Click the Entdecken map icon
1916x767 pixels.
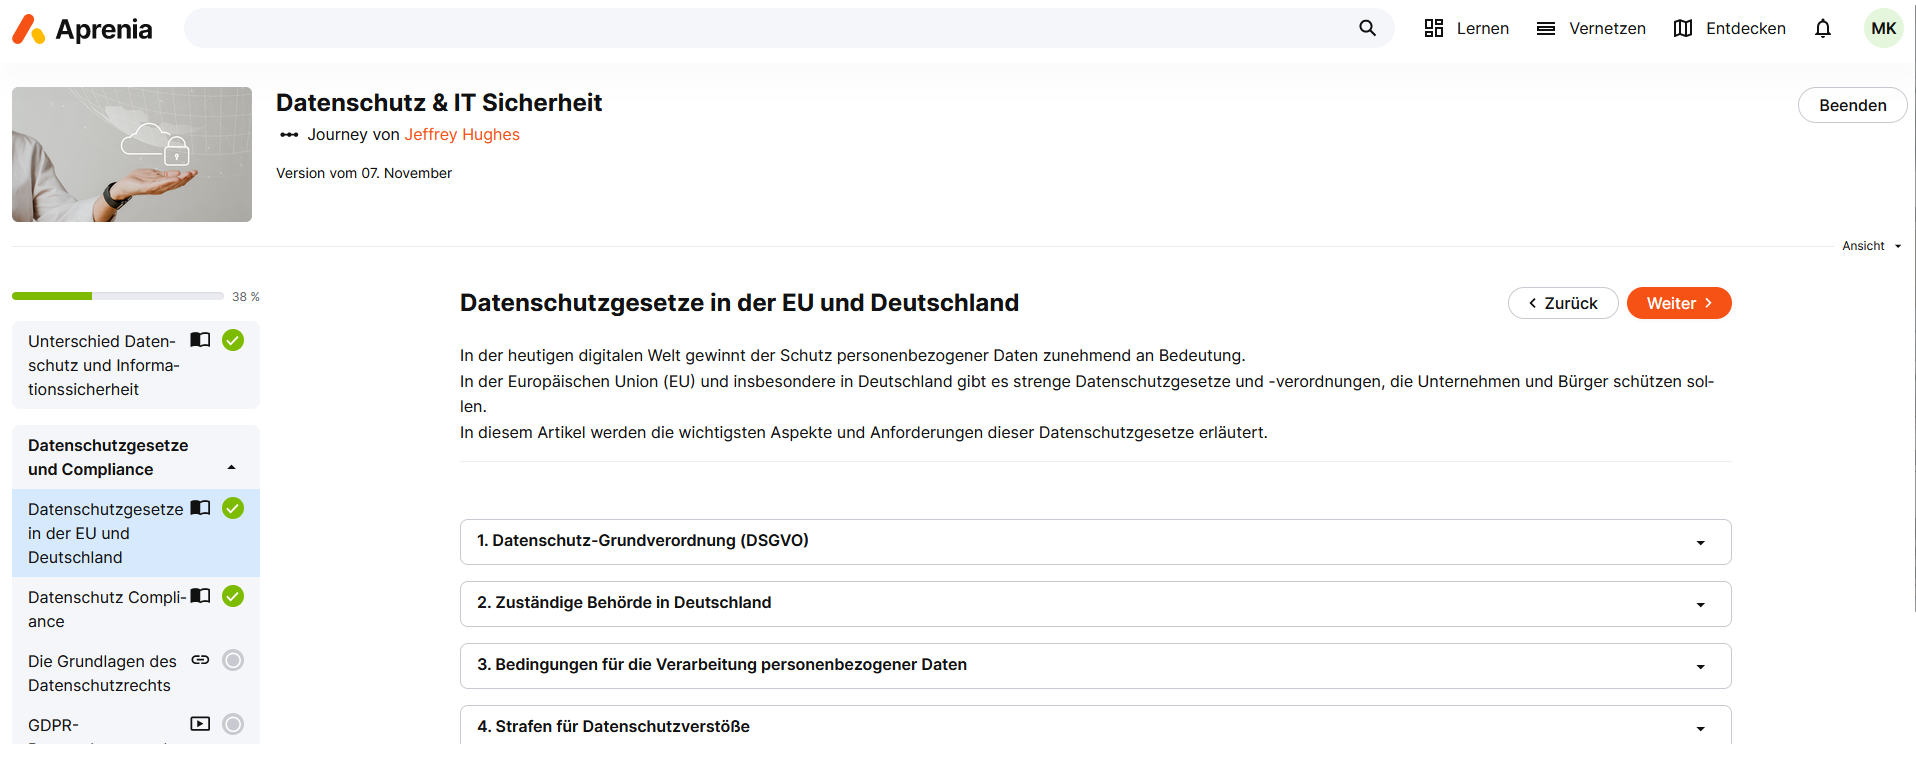(1683, 28)
